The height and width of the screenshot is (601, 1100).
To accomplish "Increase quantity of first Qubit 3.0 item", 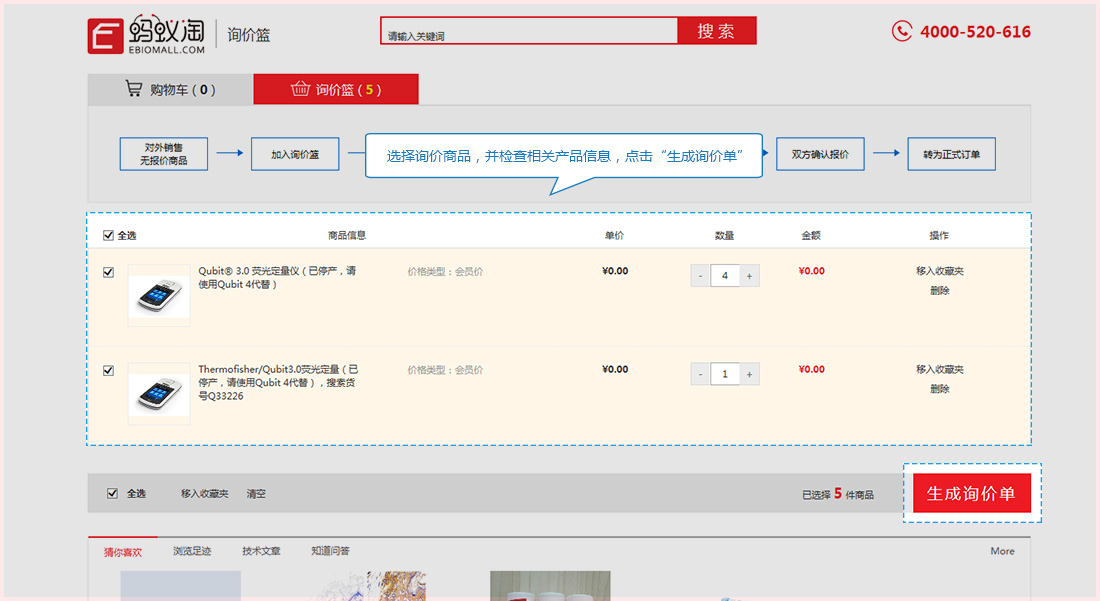I will (x=749, y=276).
